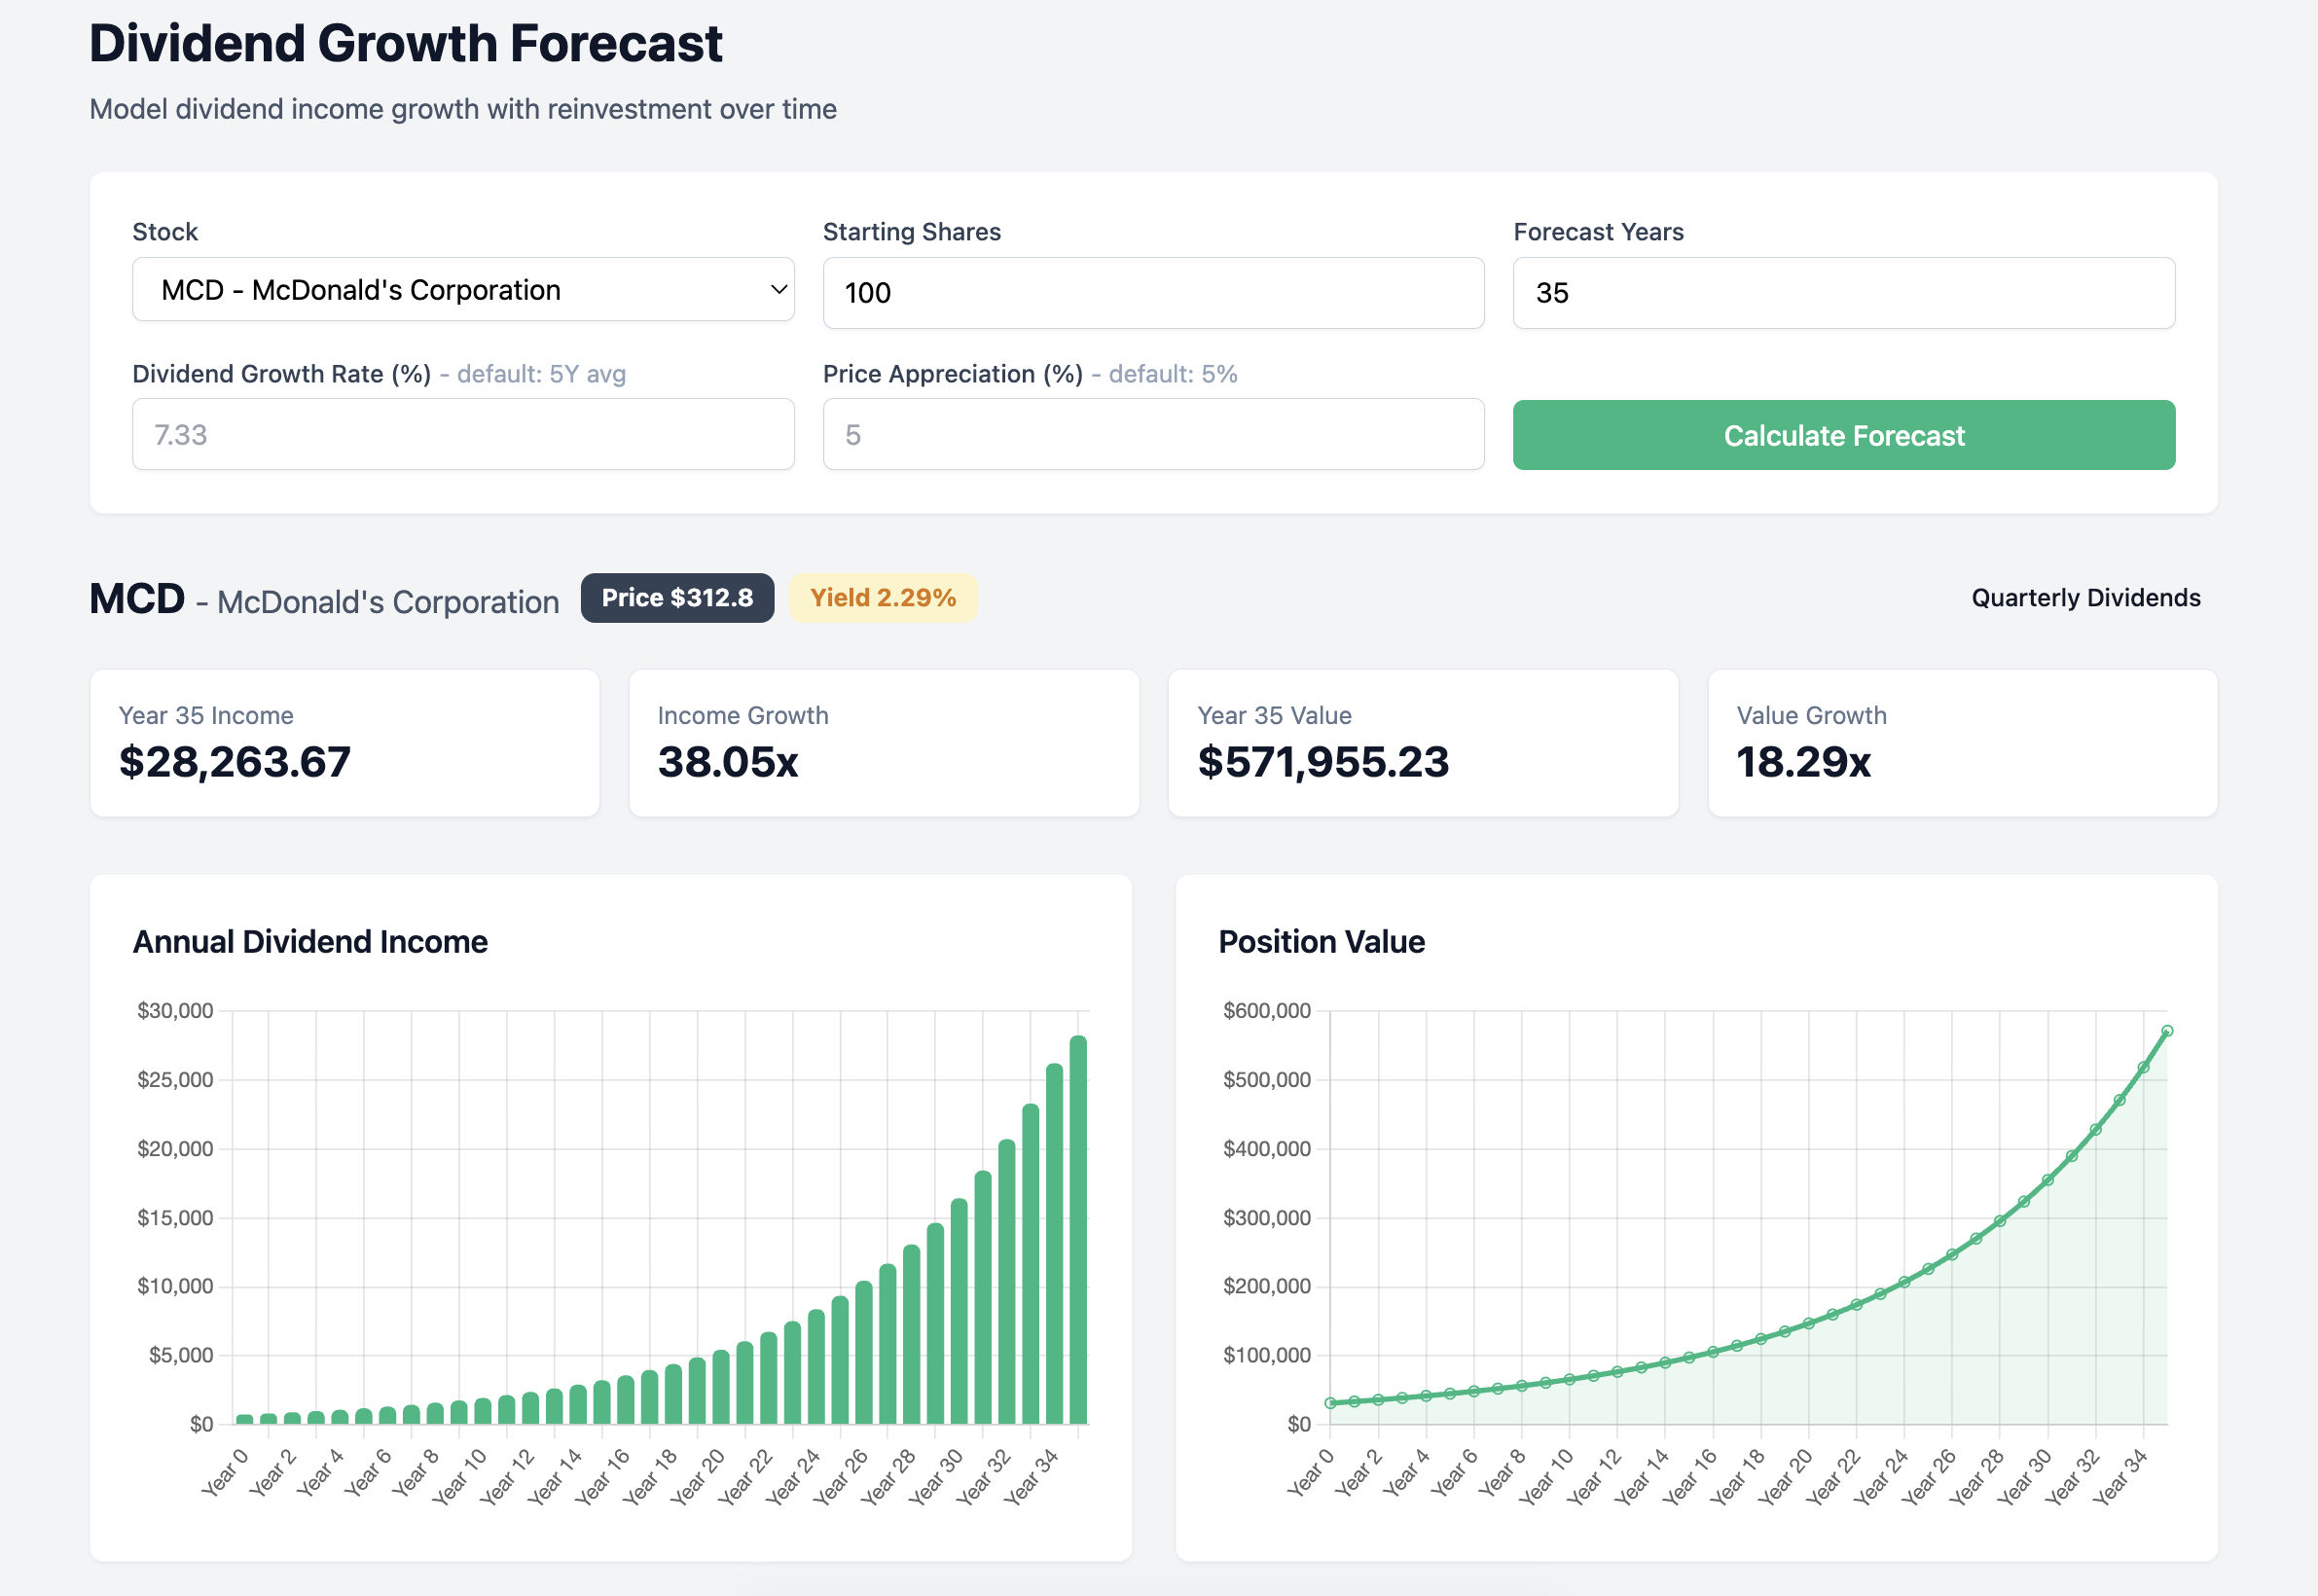
Task: Click the Income Growth 38.05x card
Action: click(x=884, y=742)
